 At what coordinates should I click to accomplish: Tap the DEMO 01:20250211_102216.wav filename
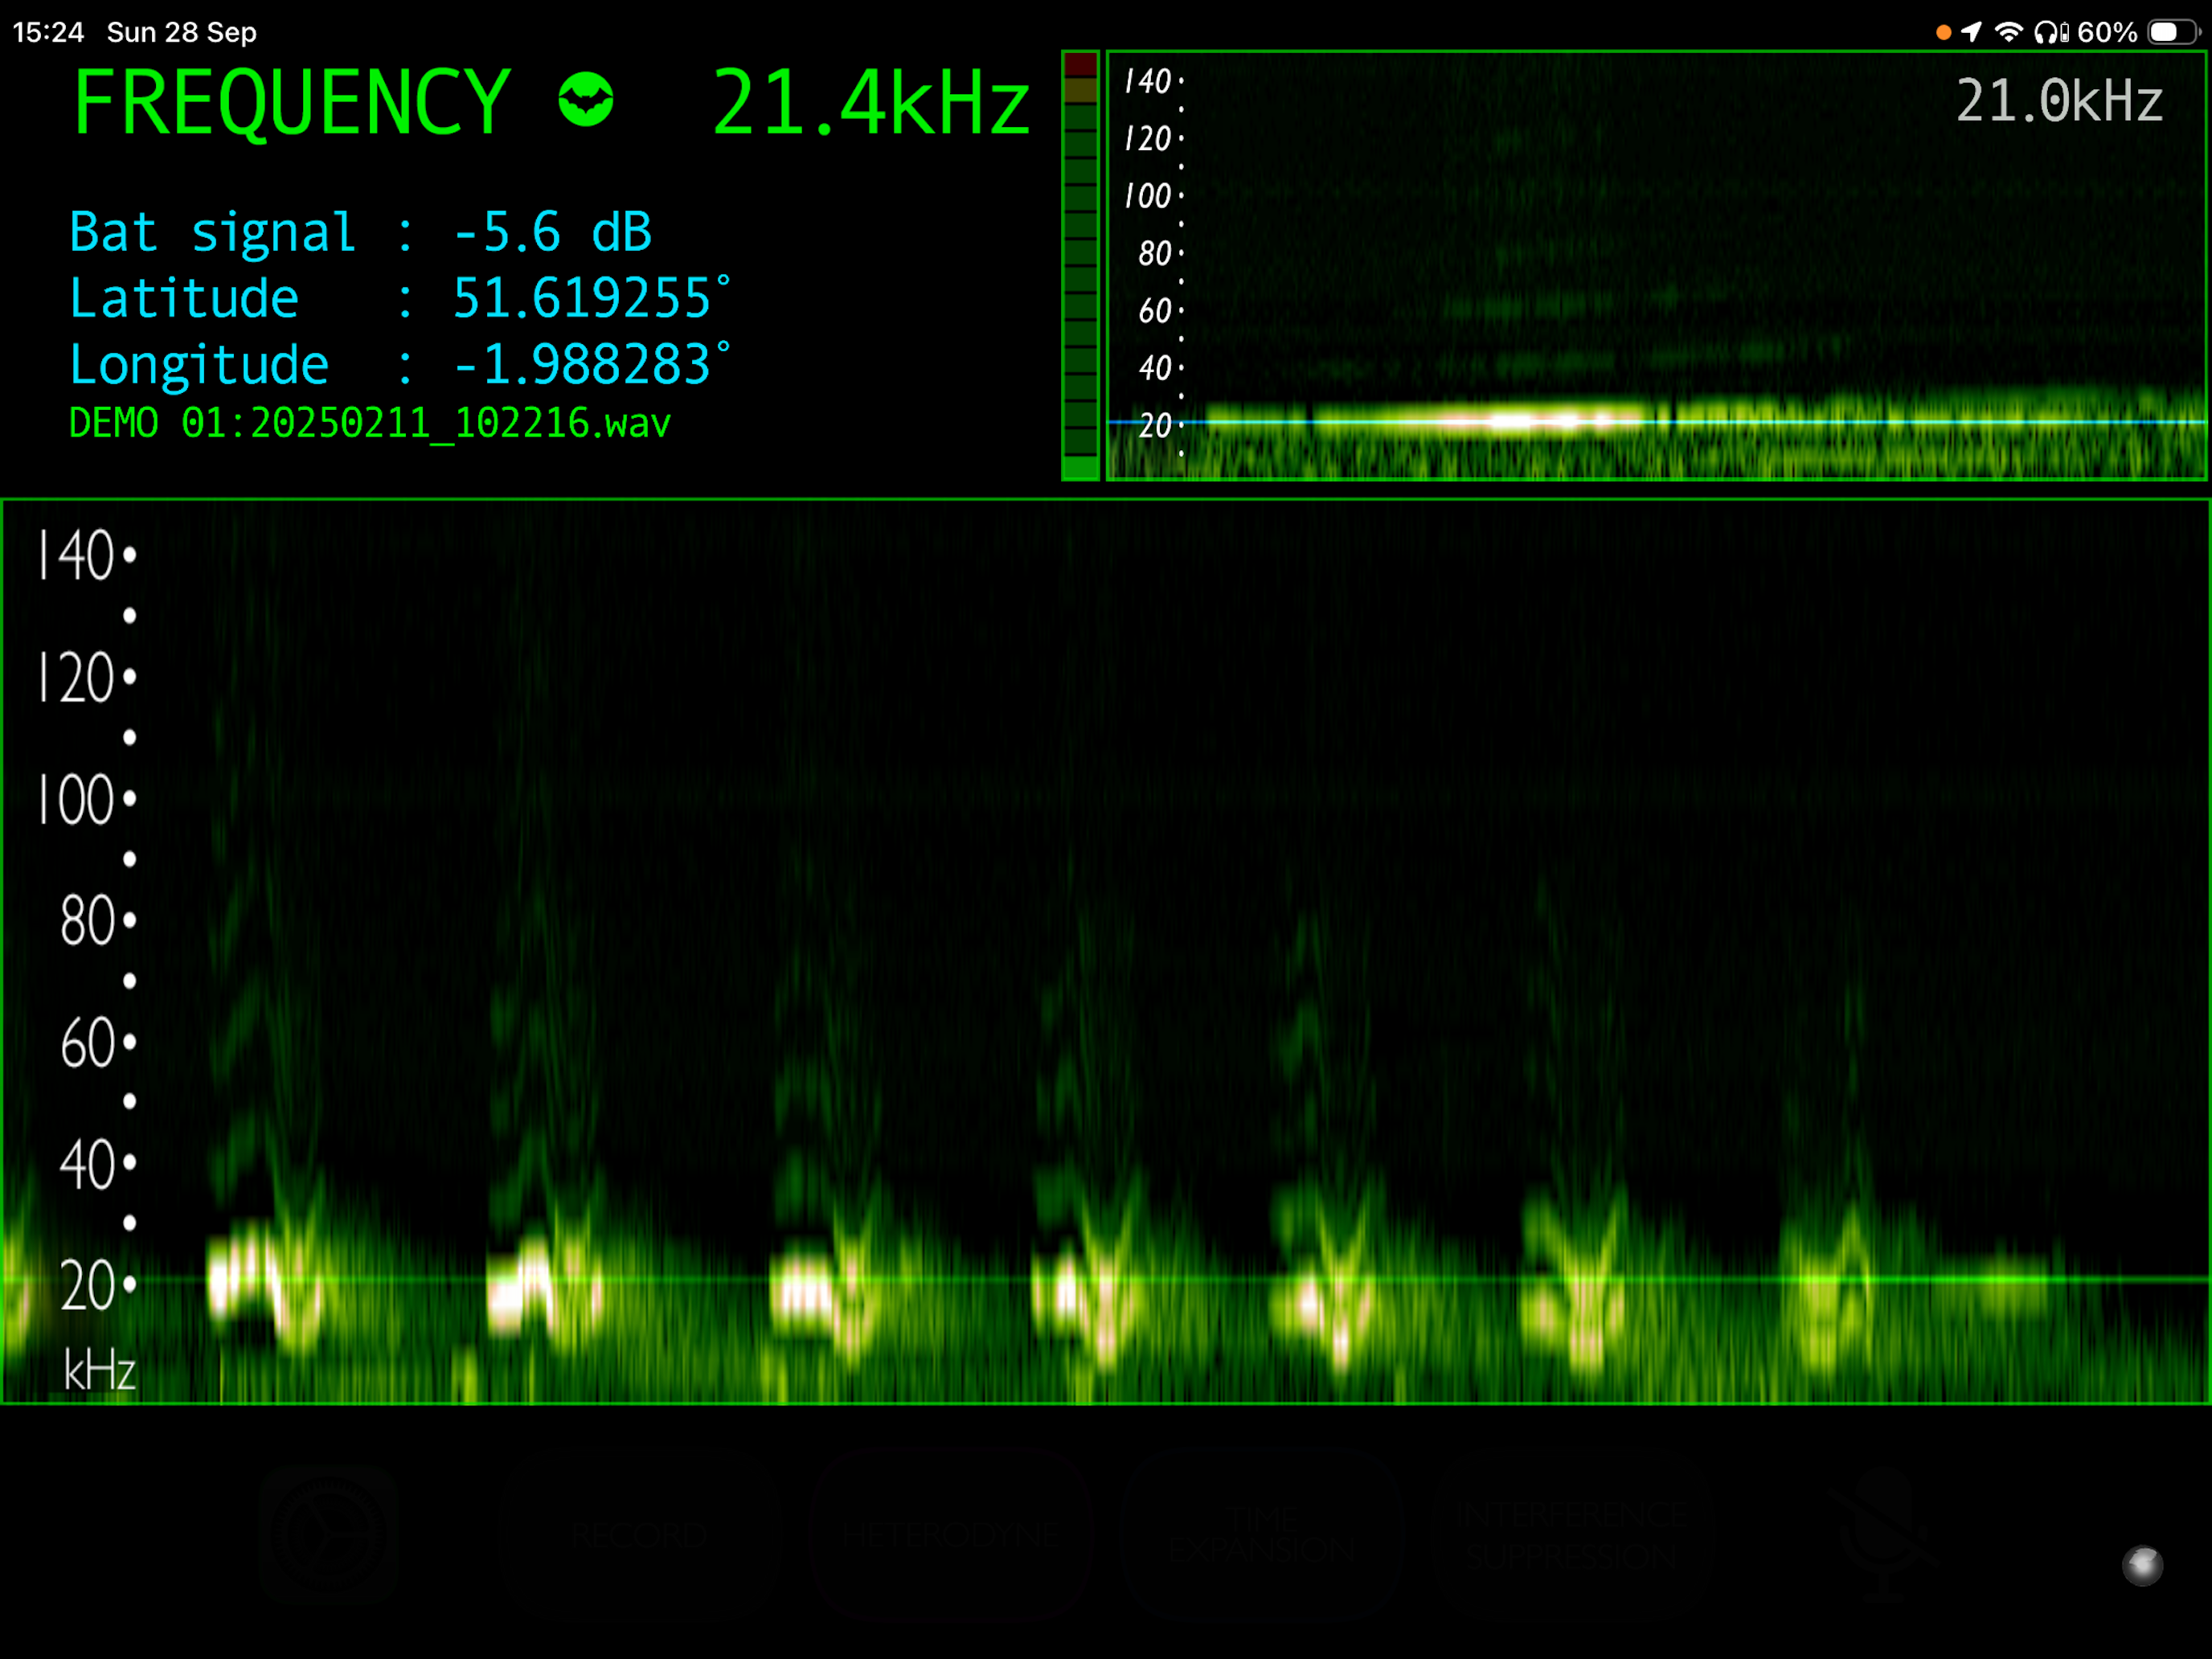369,423
